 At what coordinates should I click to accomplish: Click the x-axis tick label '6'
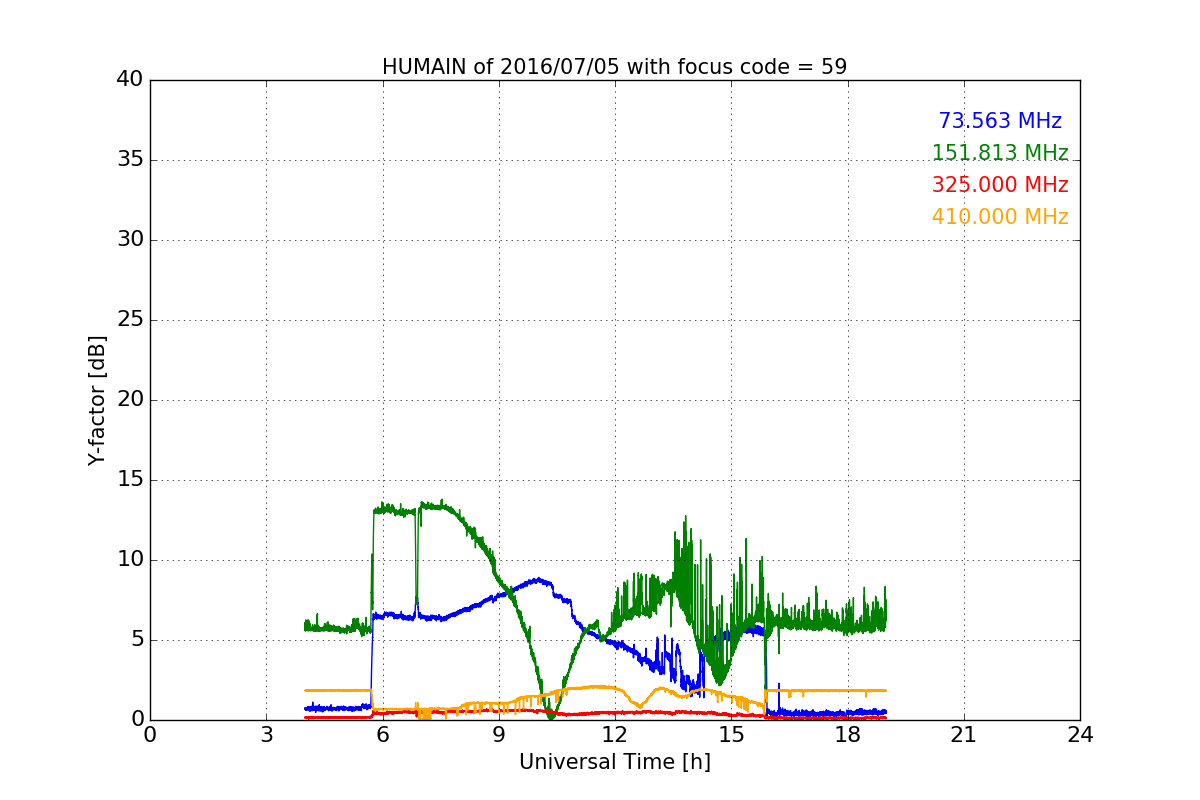(382, 735)
